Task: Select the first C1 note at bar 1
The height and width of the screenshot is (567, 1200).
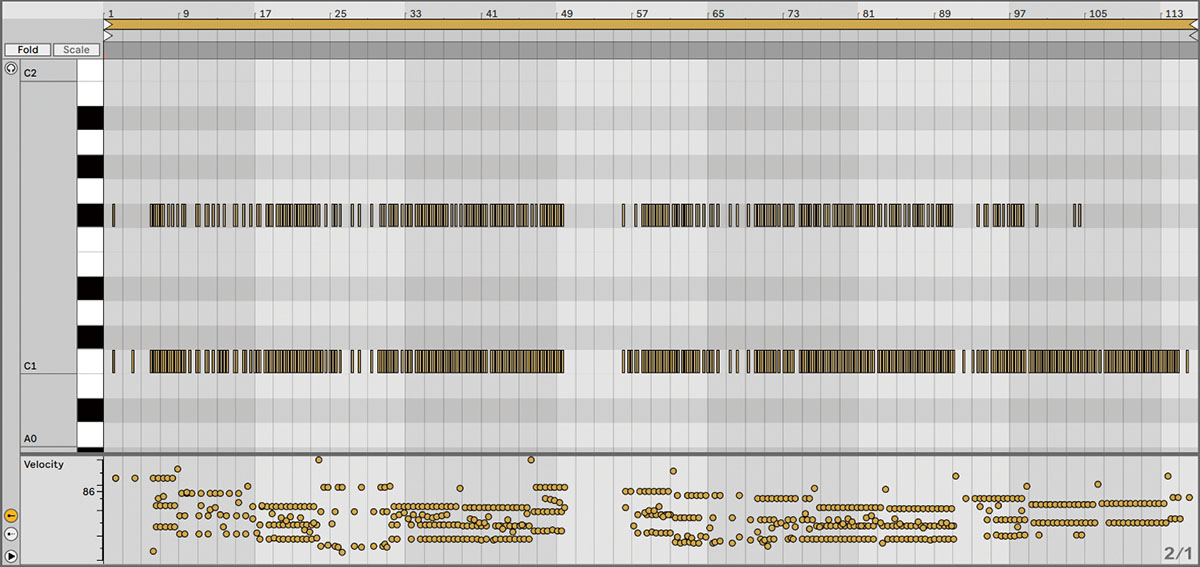Action: [x=114, y=361]
